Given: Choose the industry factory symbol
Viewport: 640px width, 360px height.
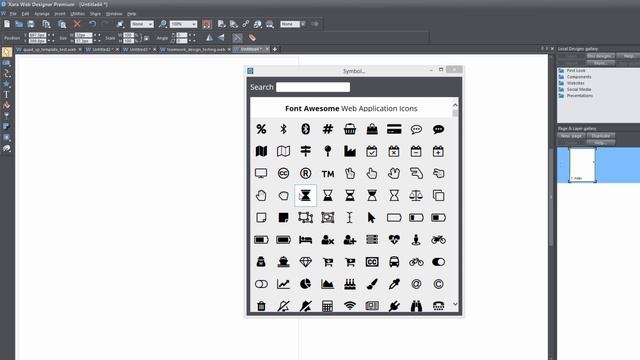Looking at the screenshot, I should (x=350, y=151).
